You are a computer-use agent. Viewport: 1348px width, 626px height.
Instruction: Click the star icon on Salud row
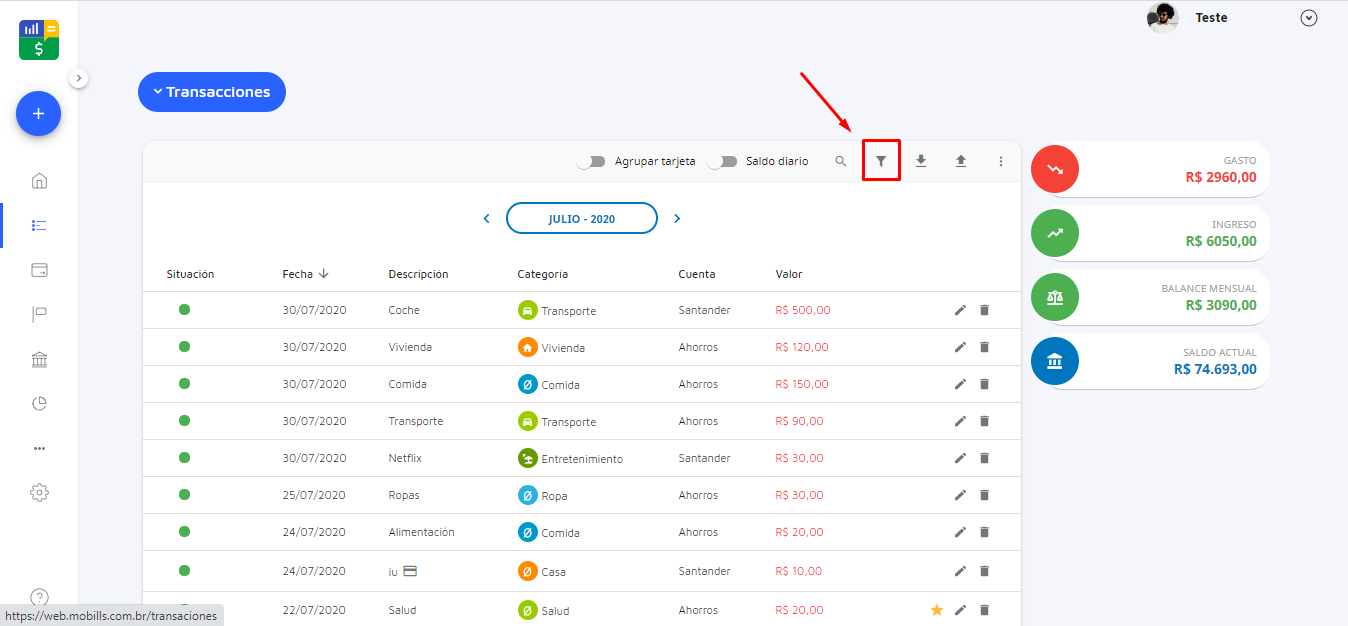(x=937, y=610)
